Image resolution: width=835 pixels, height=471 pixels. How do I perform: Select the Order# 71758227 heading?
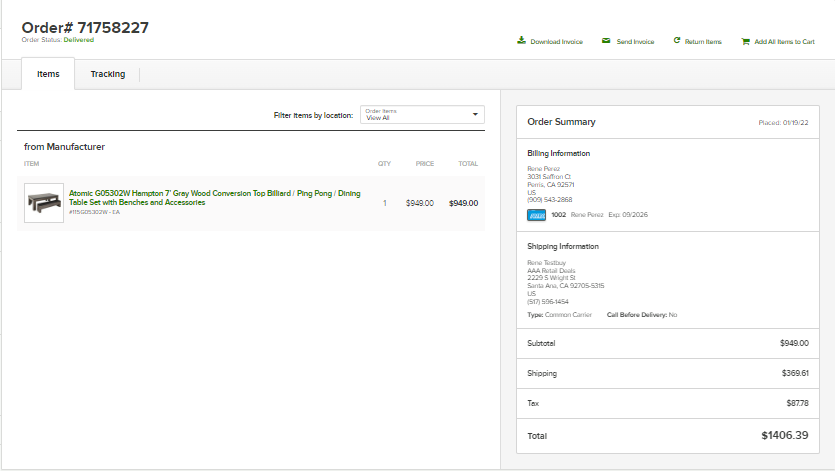(x=85, y=28)
